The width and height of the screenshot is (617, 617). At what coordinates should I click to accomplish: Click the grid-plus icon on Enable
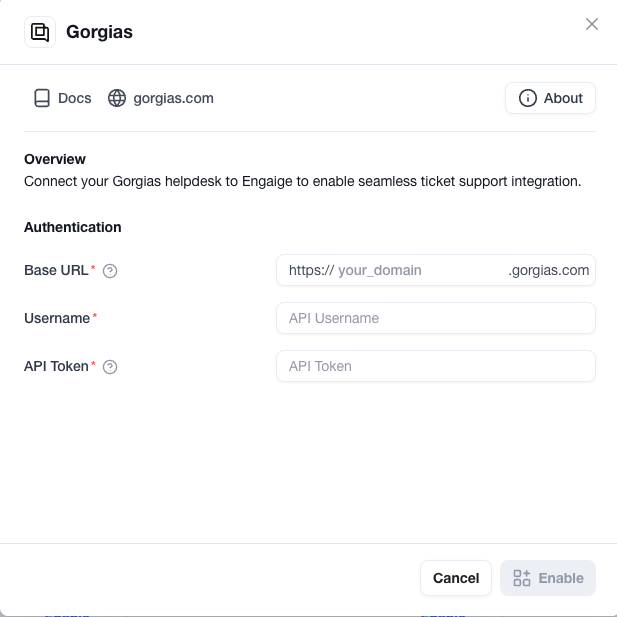pos(522,578)
